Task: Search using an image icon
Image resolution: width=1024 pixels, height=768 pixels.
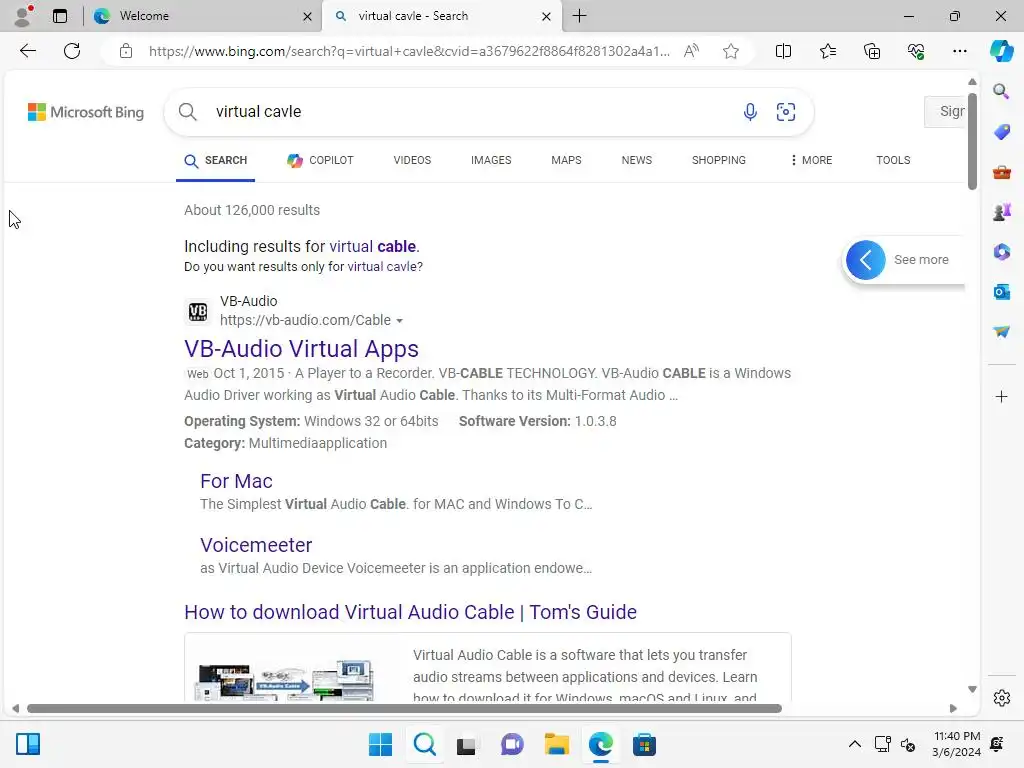Action: click(x=786, y=112)
